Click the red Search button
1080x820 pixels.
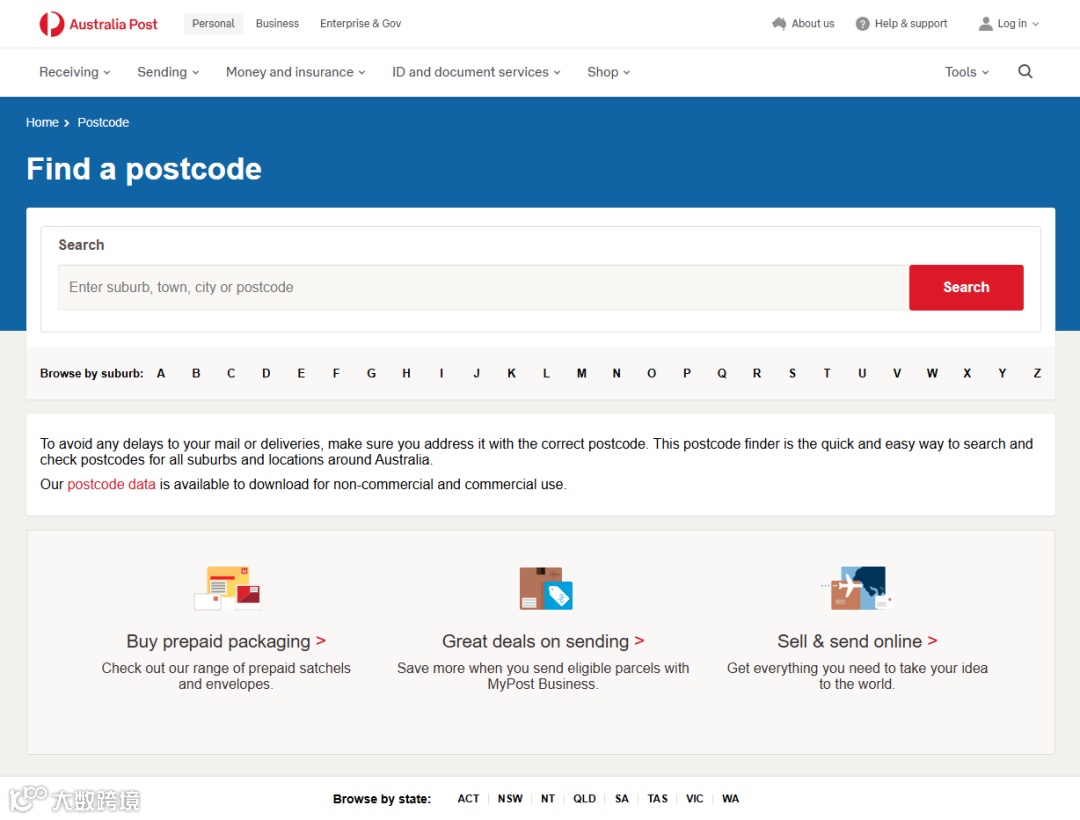tap(966, 288)
